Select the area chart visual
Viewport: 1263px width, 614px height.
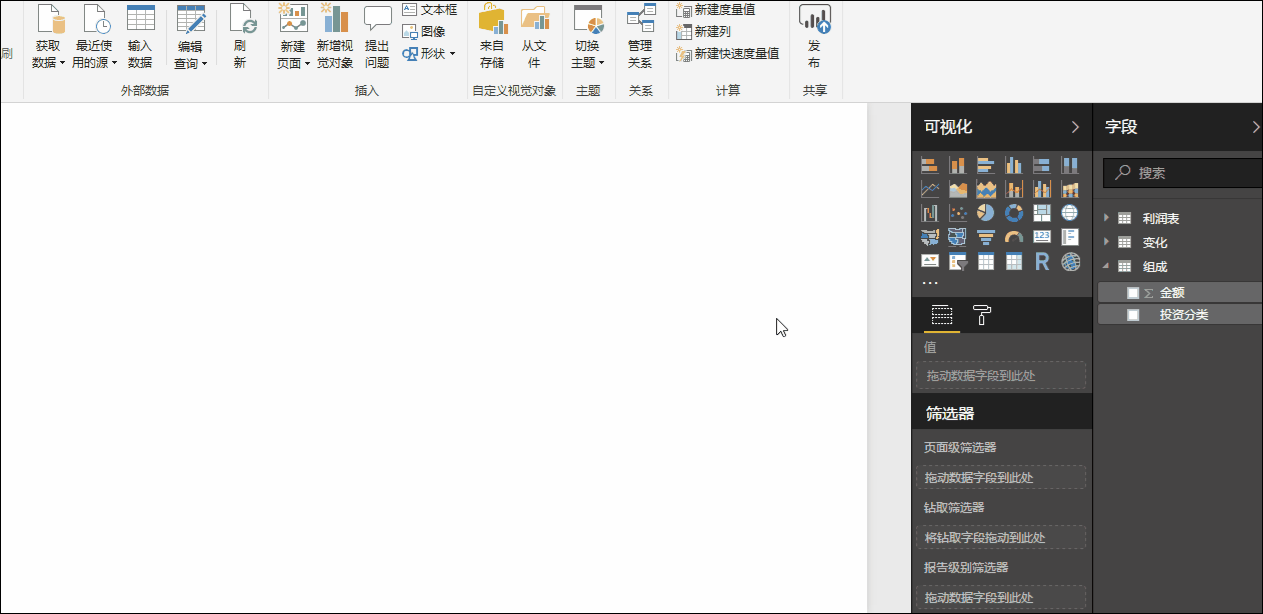pos(958,189)
